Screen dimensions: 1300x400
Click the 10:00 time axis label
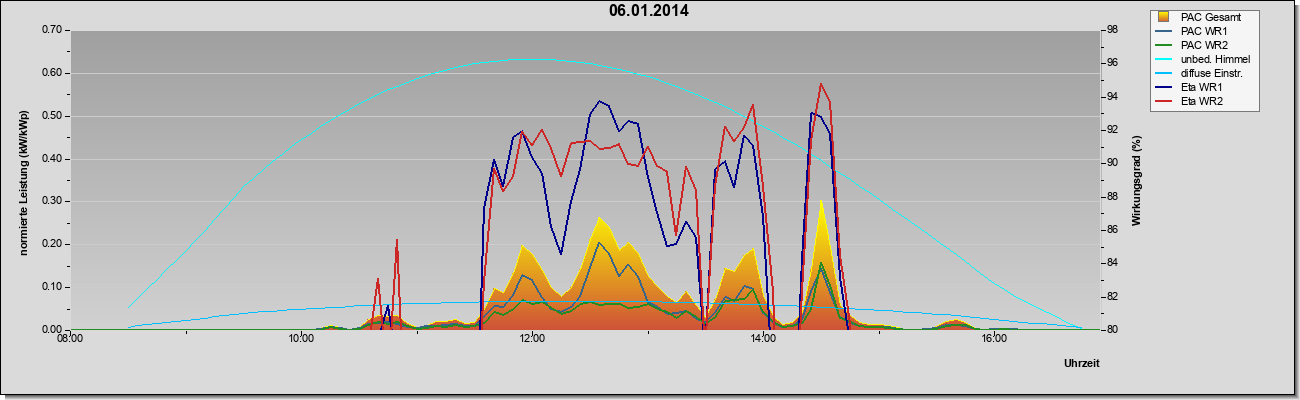point(301,339)
